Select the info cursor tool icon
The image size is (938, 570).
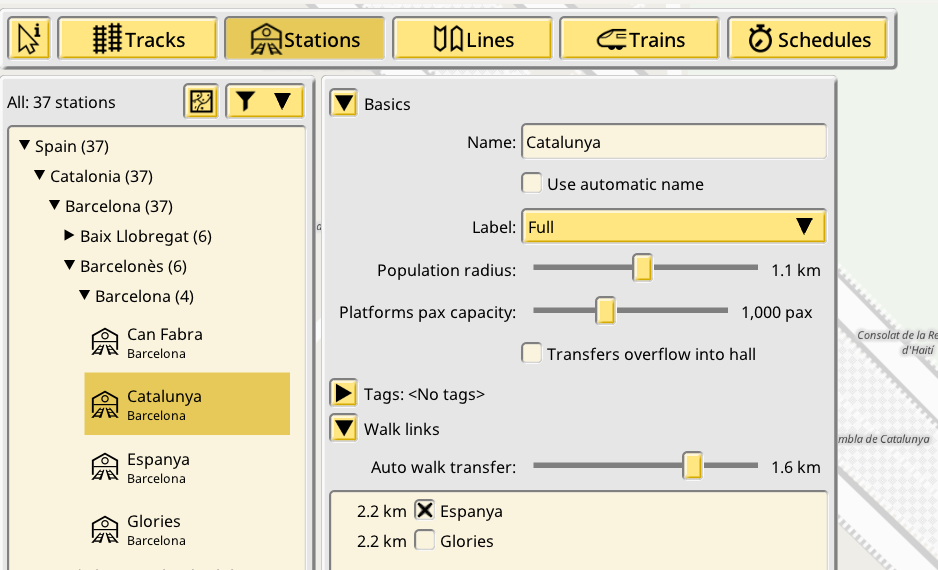pyautogui.click(x=28, y=39)
